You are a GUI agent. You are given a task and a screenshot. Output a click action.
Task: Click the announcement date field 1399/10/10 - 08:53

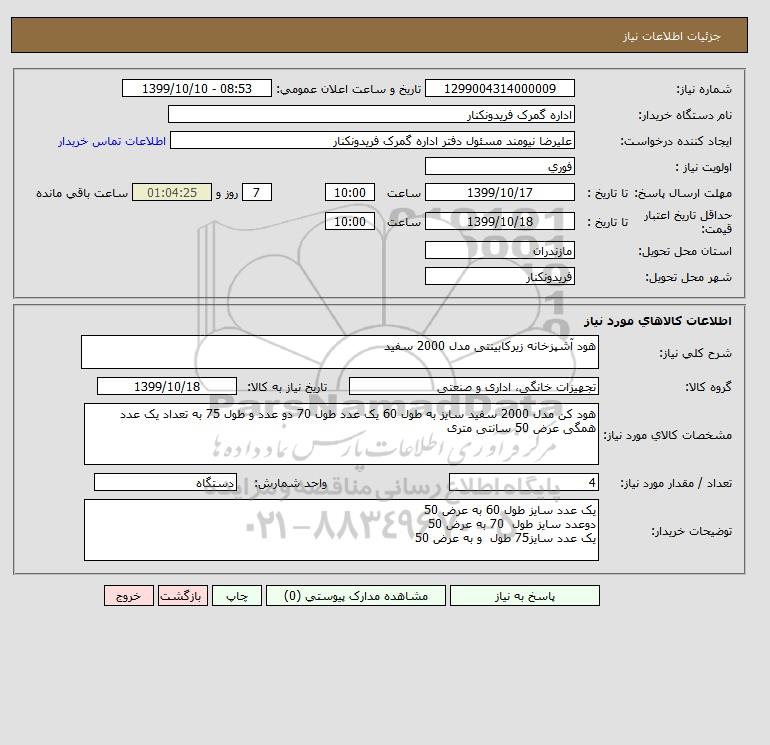coord(196,88)
